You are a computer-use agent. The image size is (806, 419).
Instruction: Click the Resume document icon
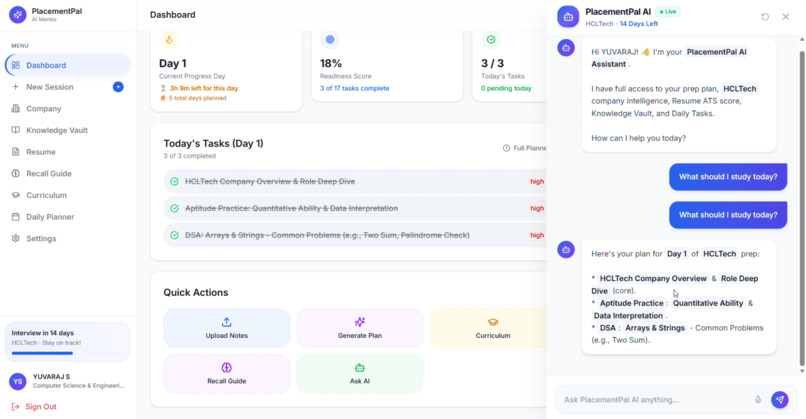click(15, 152)
